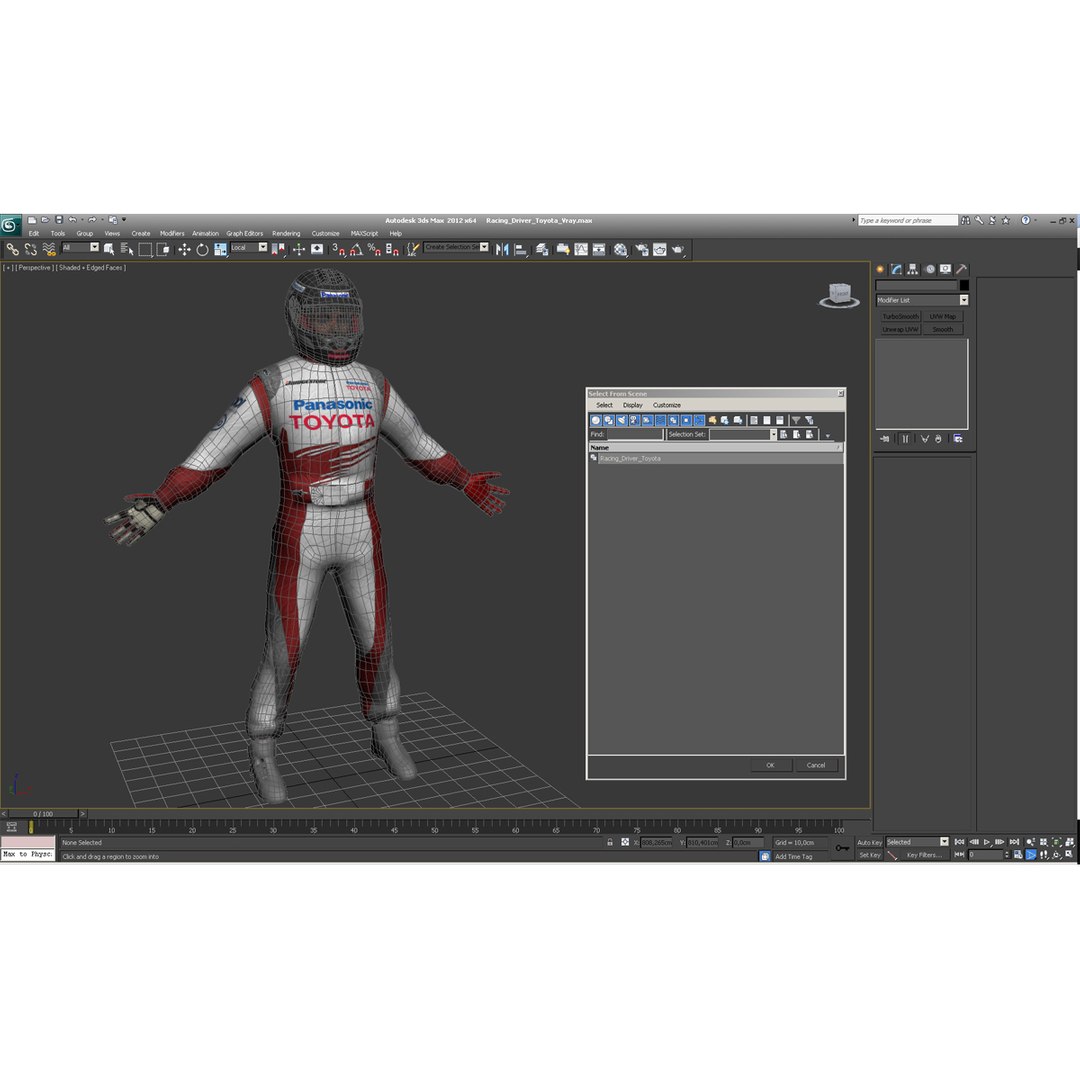Toggle Angle Snap
Screen dimensions: 1080x1080
pos(356,249)
